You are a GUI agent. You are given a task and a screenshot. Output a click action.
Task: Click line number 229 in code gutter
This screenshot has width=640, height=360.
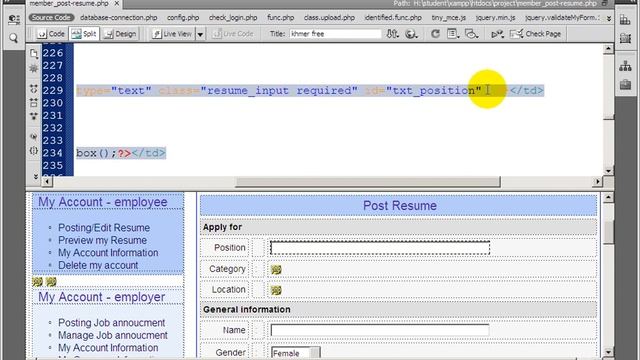53,91
